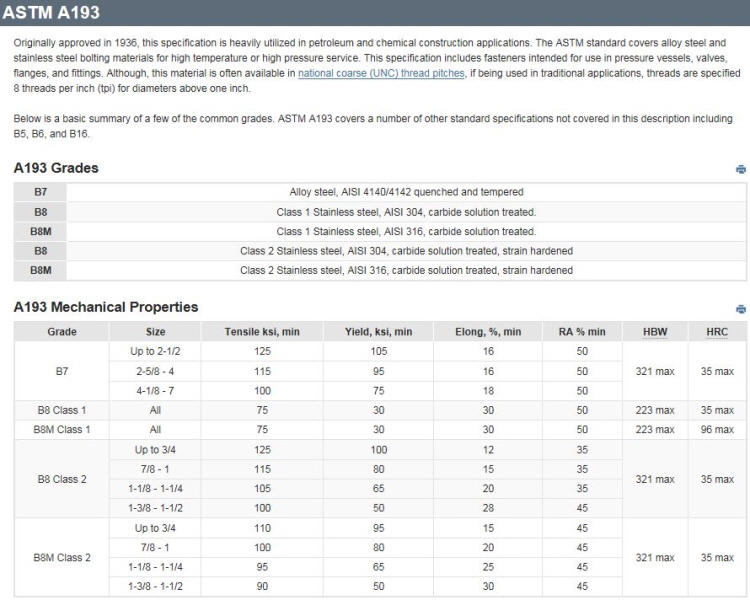The width and height of the screenshot is (750, 600).
Task: Click elongation value 25 for B8M Class 2
Action: pyautogui.click(x=488, y=567)
